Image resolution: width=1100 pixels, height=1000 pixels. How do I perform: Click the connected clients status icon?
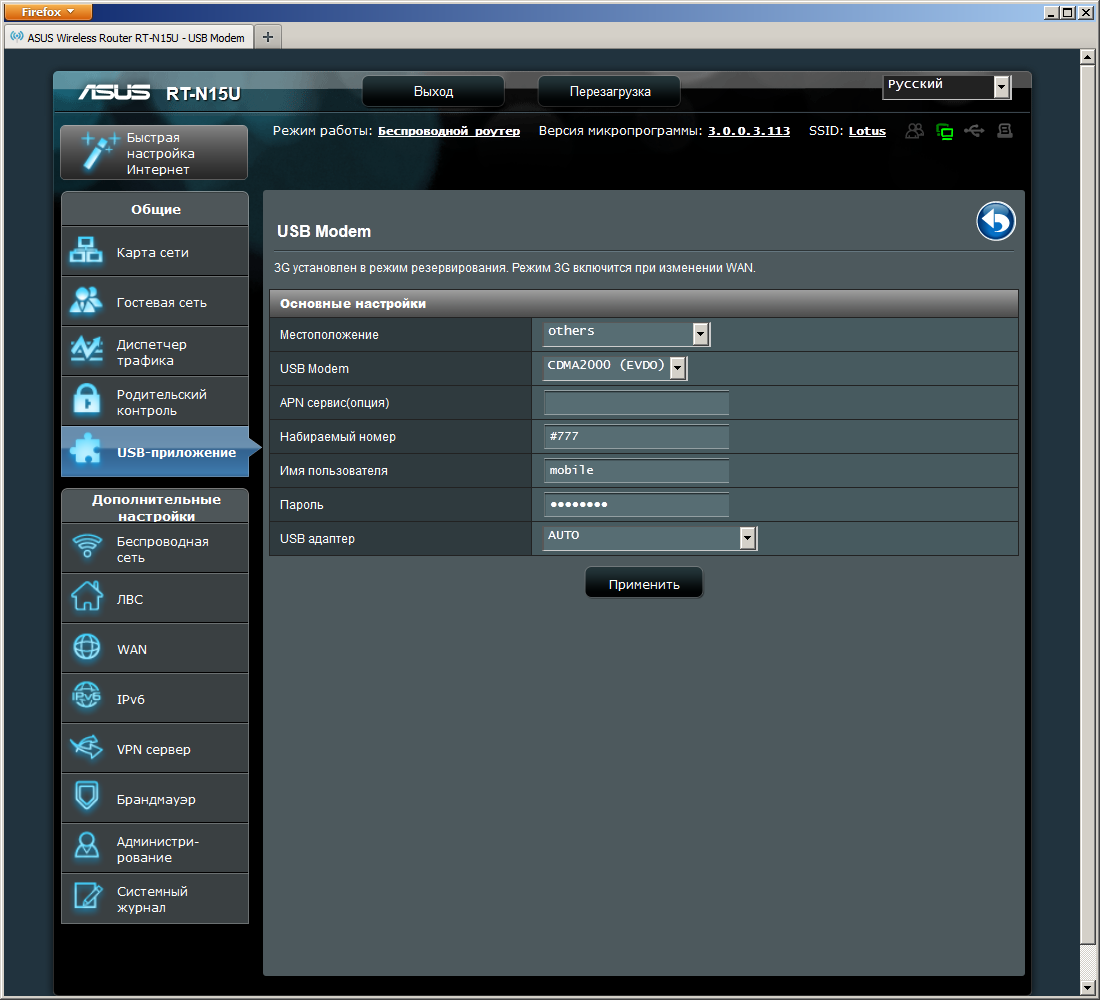coord(914,131)
